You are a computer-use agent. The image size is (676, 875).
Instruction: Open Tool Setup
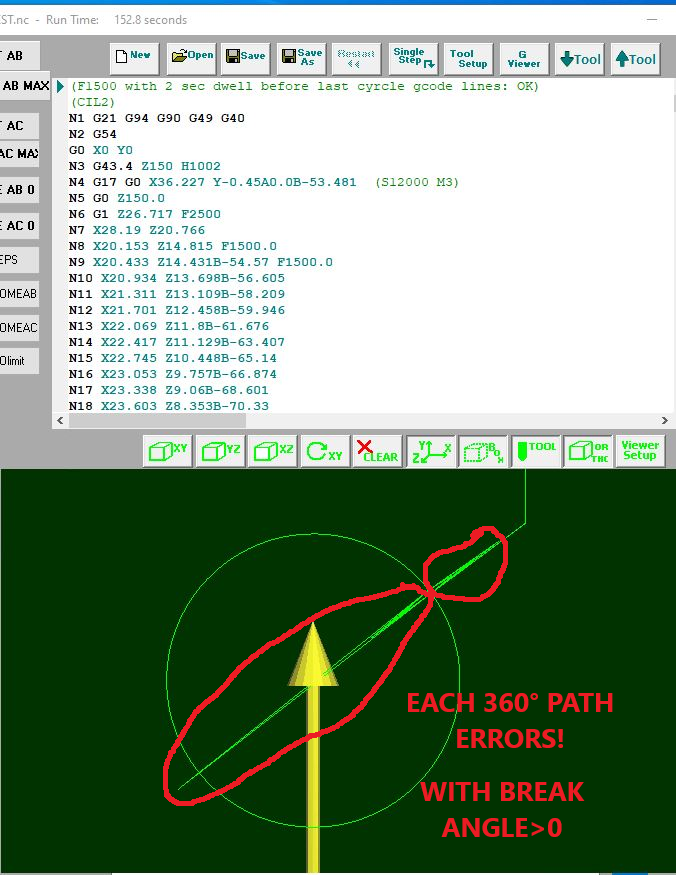tap(468, 58)
